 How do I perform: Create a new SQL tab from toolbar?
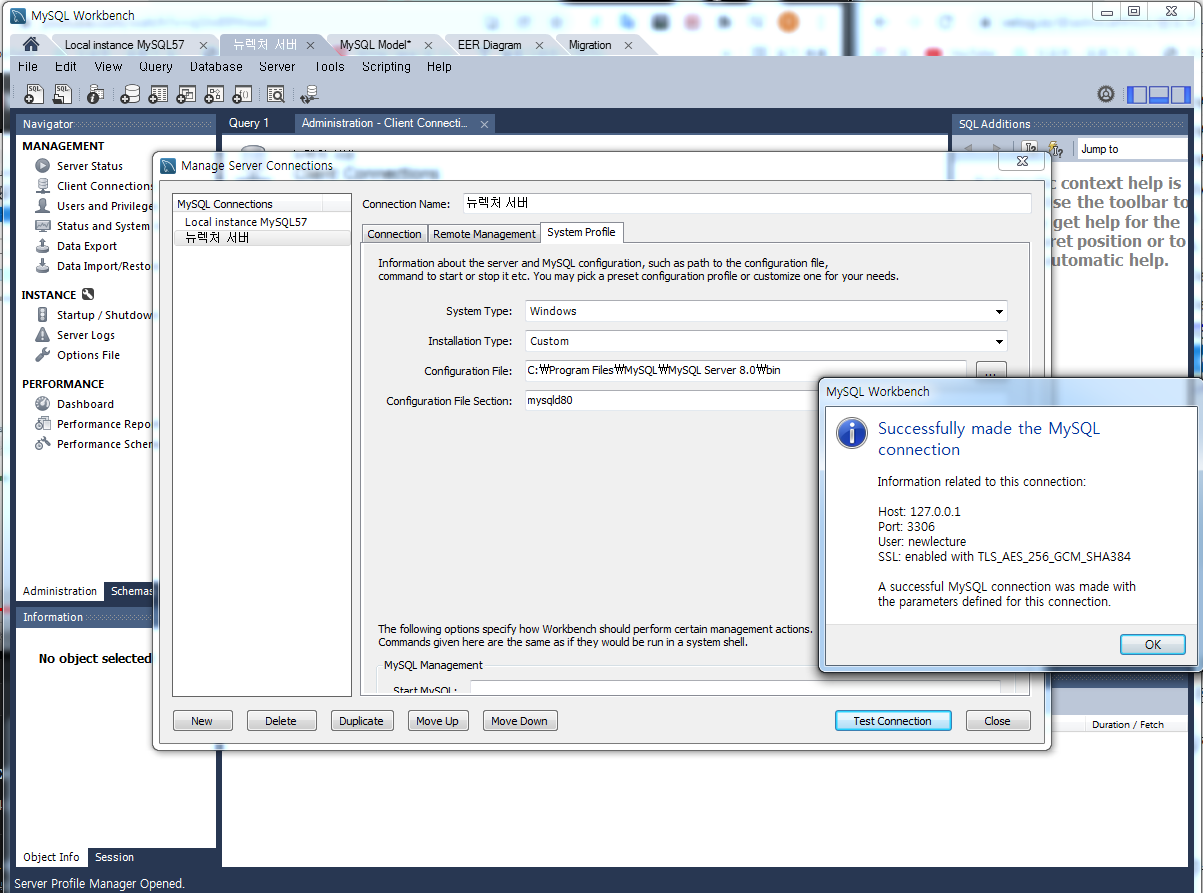(34, 94)
